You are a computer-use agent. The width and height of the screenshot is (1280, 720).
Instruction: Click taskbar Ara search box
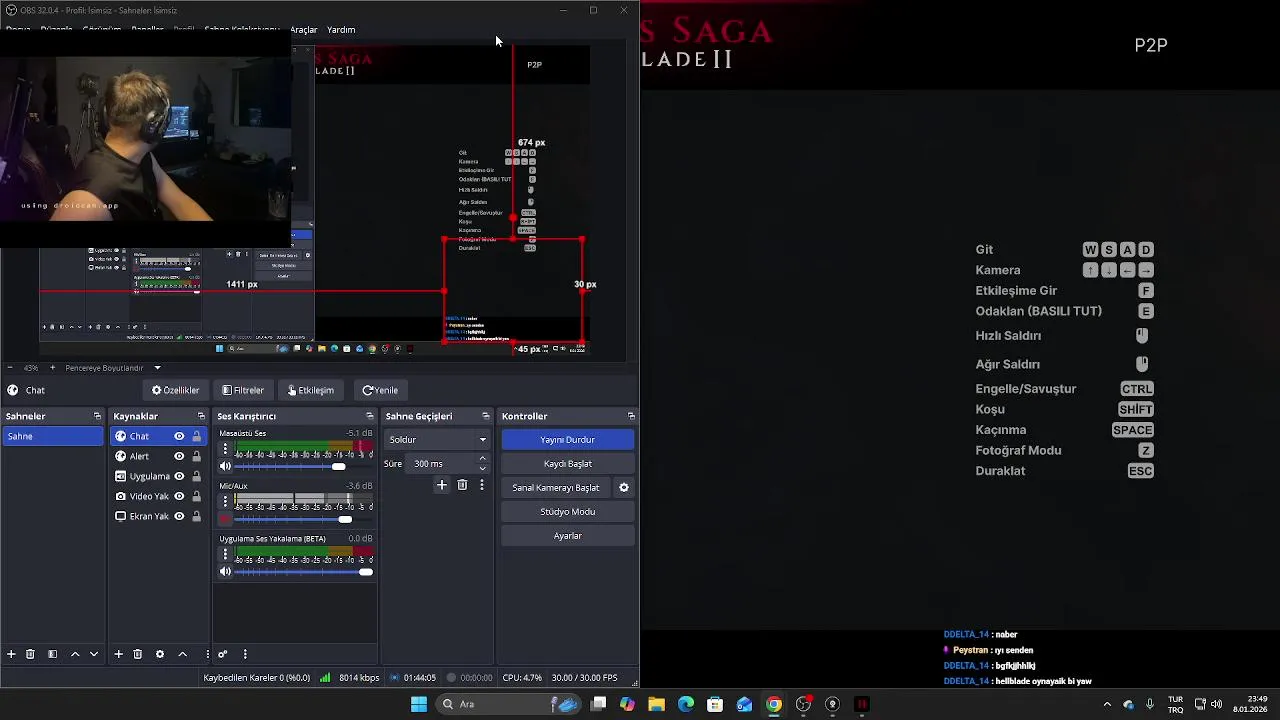click(x=510, y=704)
